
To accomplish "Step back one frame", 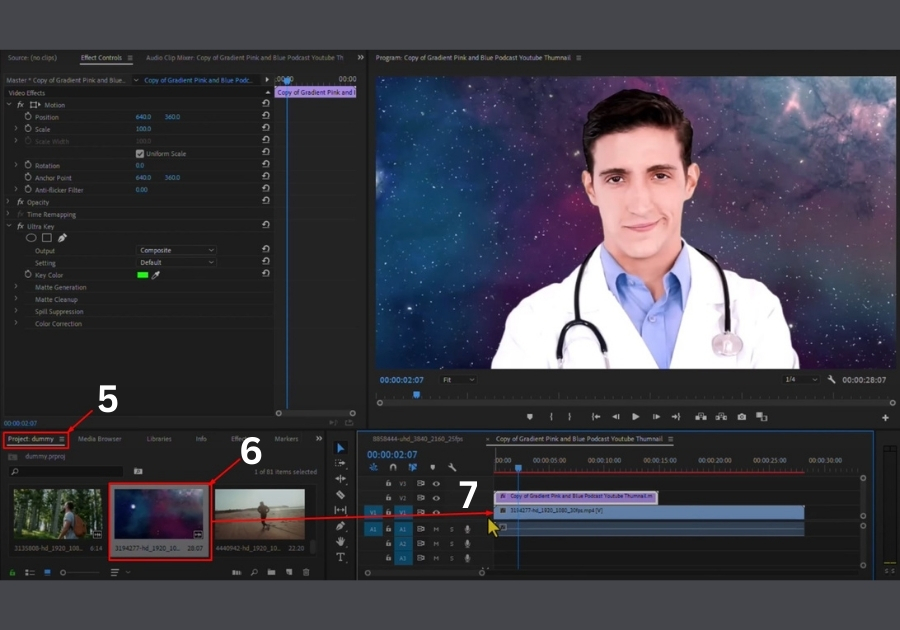I will (615, 417).
